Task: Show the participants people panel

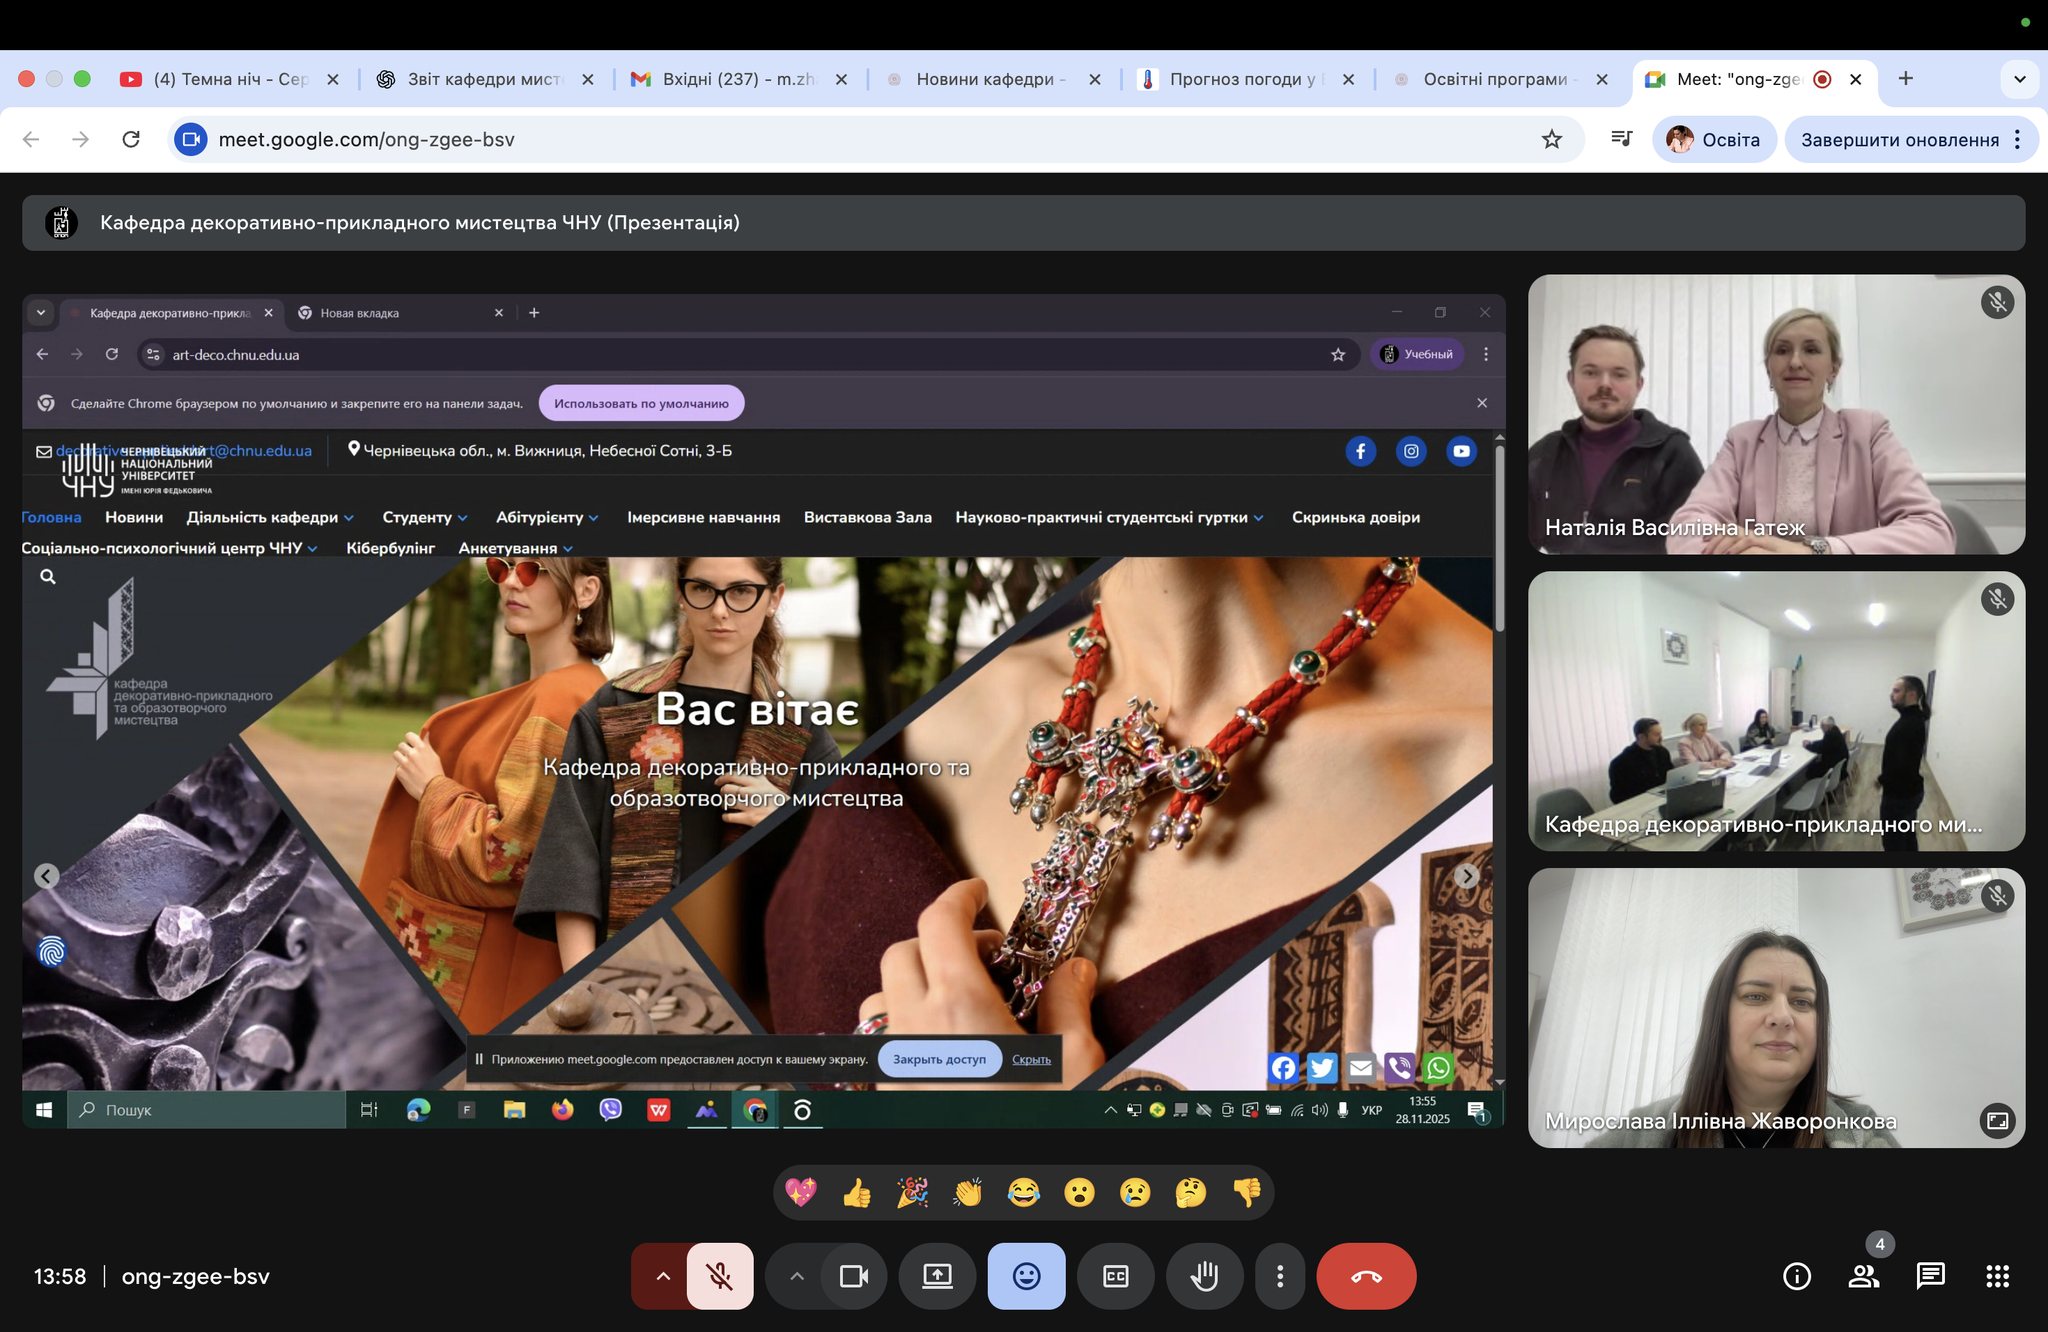Action: 1863,1276
